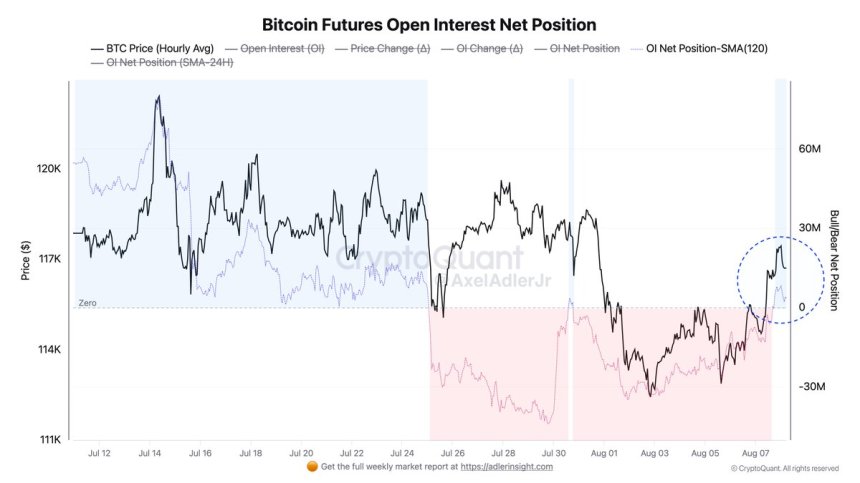
Task: Click the Aug 07 x-axis marker
Action: tap(756, 453)
